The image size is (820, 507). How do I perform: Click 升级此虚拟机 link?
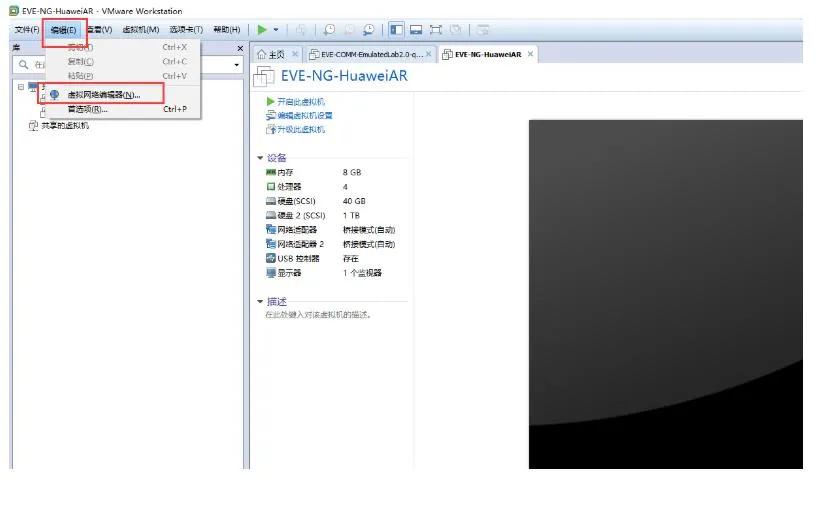301,129
